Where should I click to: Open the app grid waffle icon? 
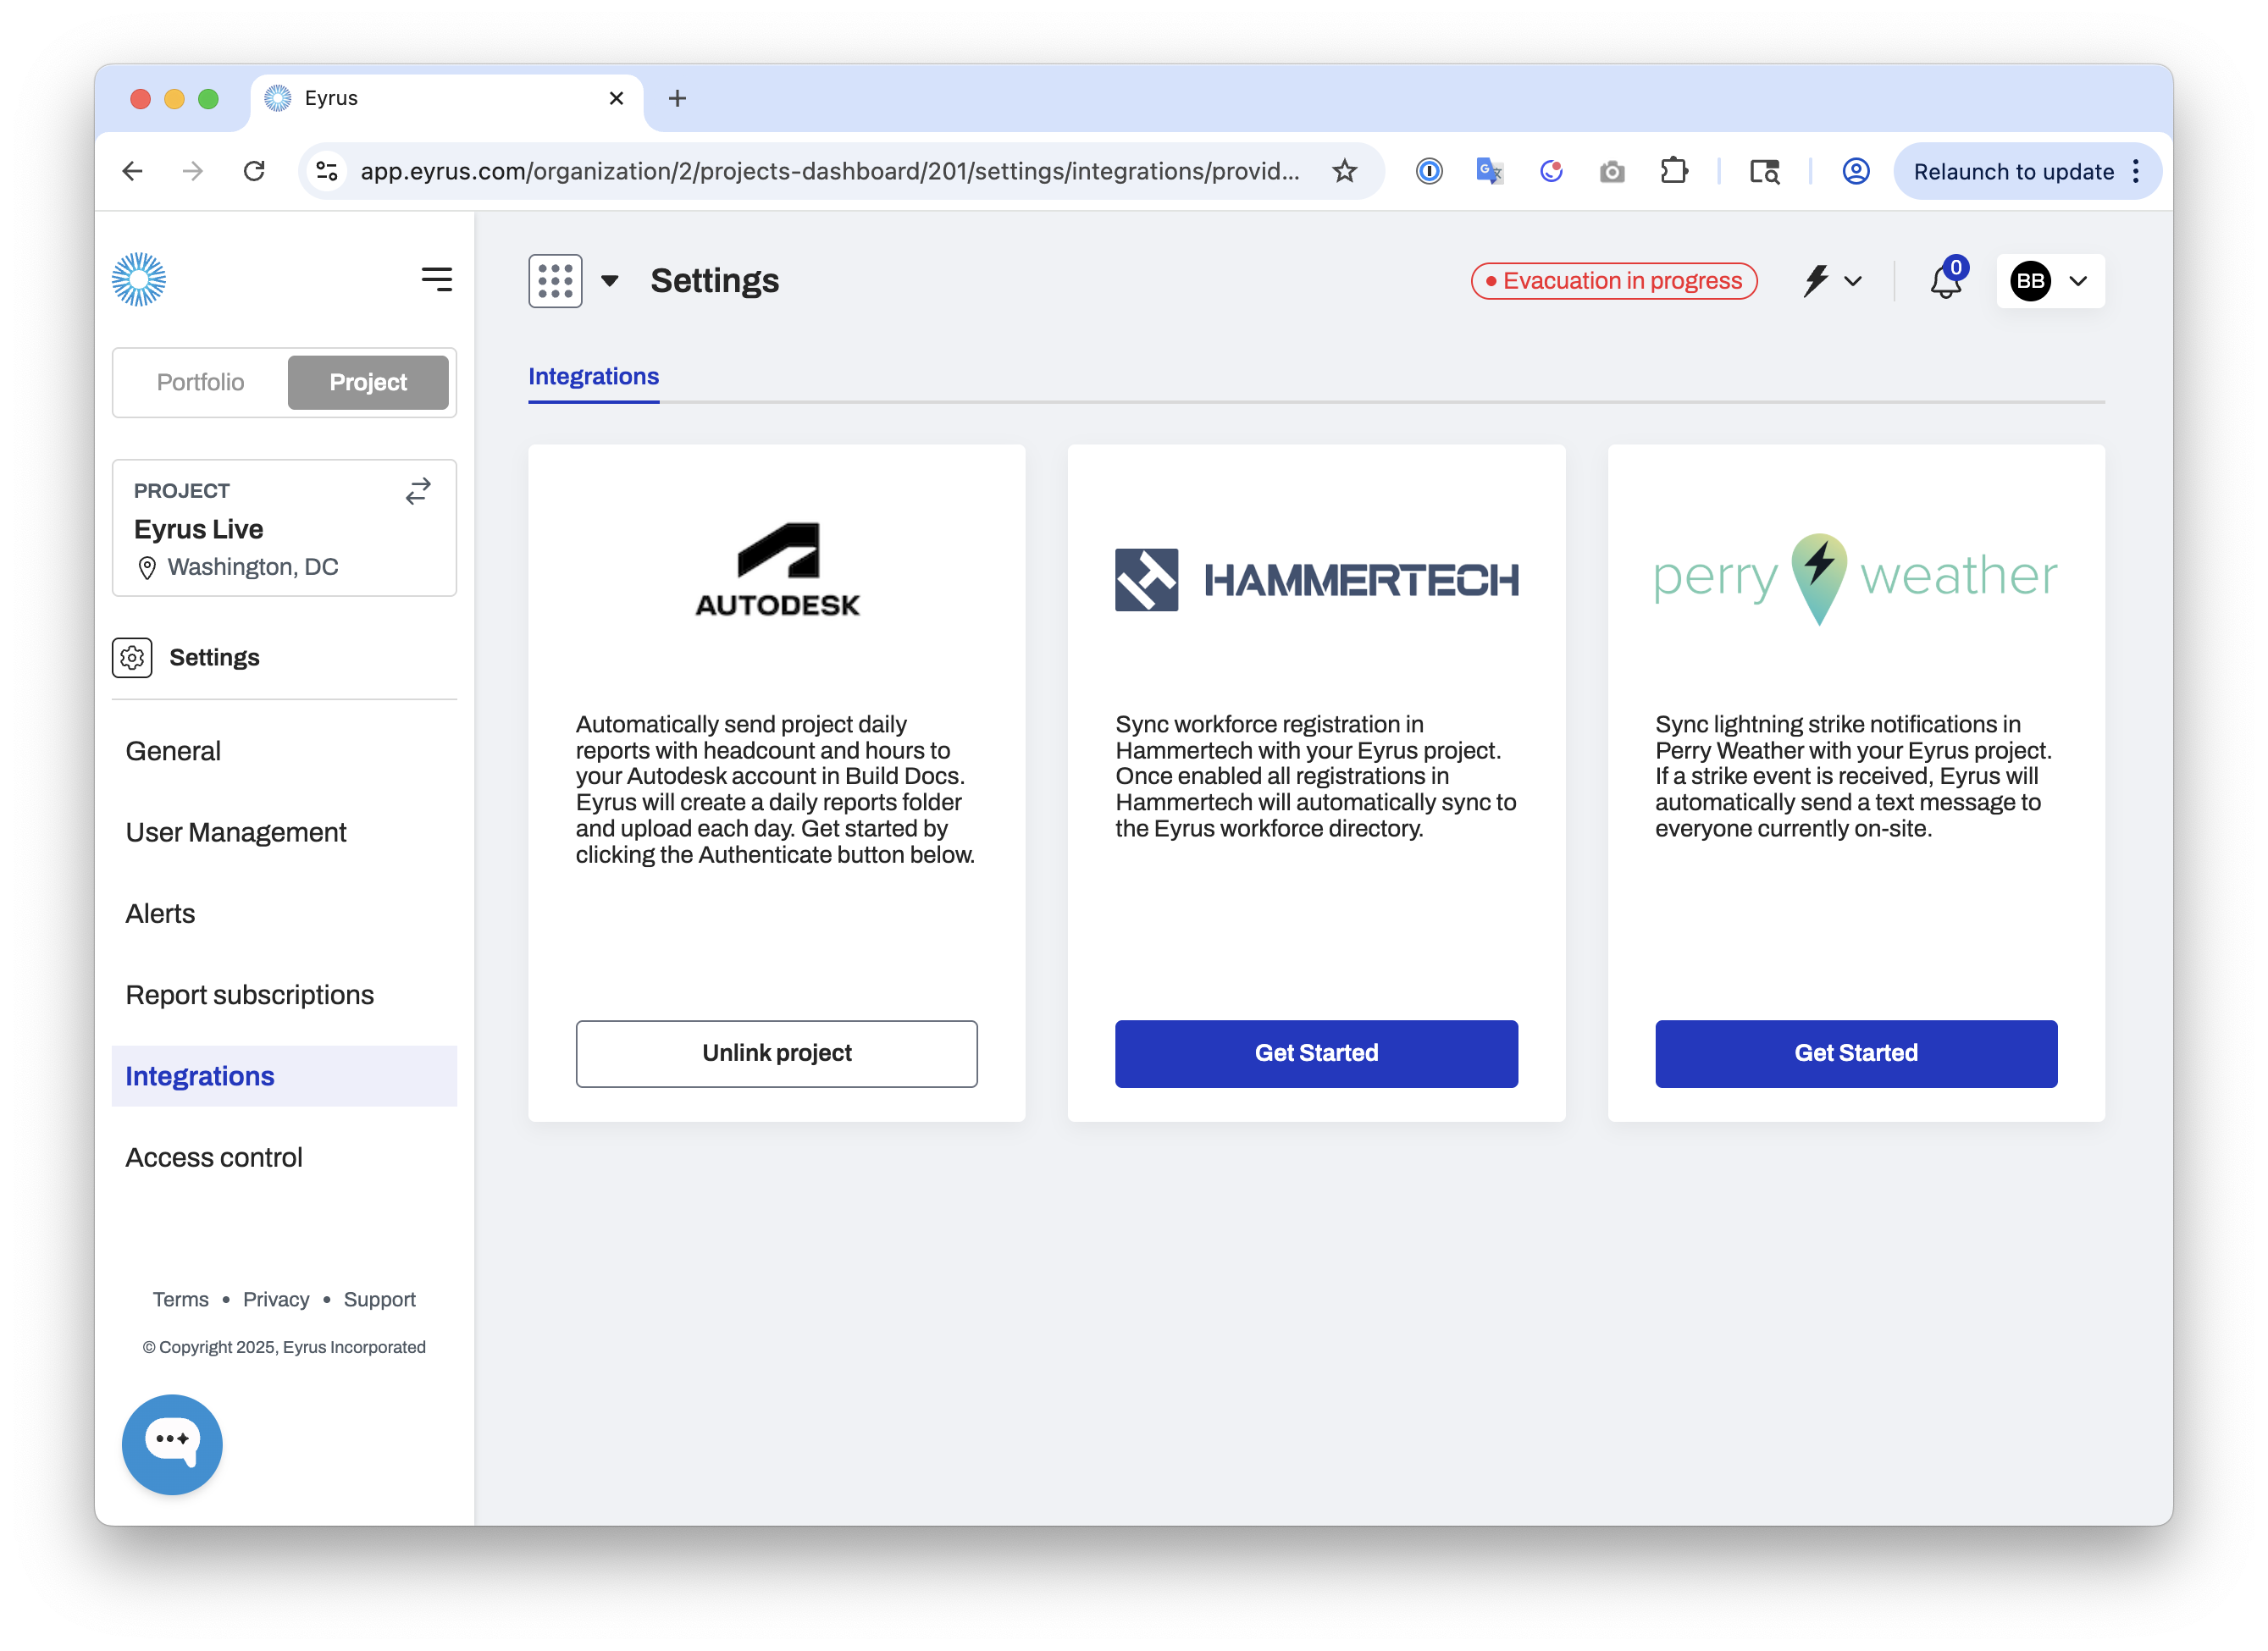pos(555,281)
